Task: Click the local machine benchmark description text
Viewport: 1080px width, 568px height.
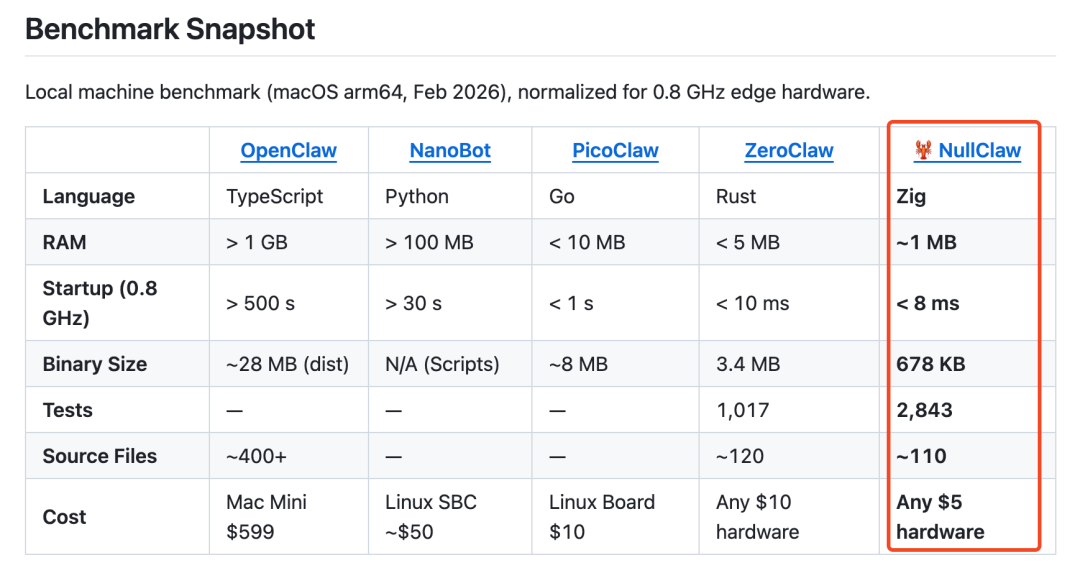Action: (447, 93)
